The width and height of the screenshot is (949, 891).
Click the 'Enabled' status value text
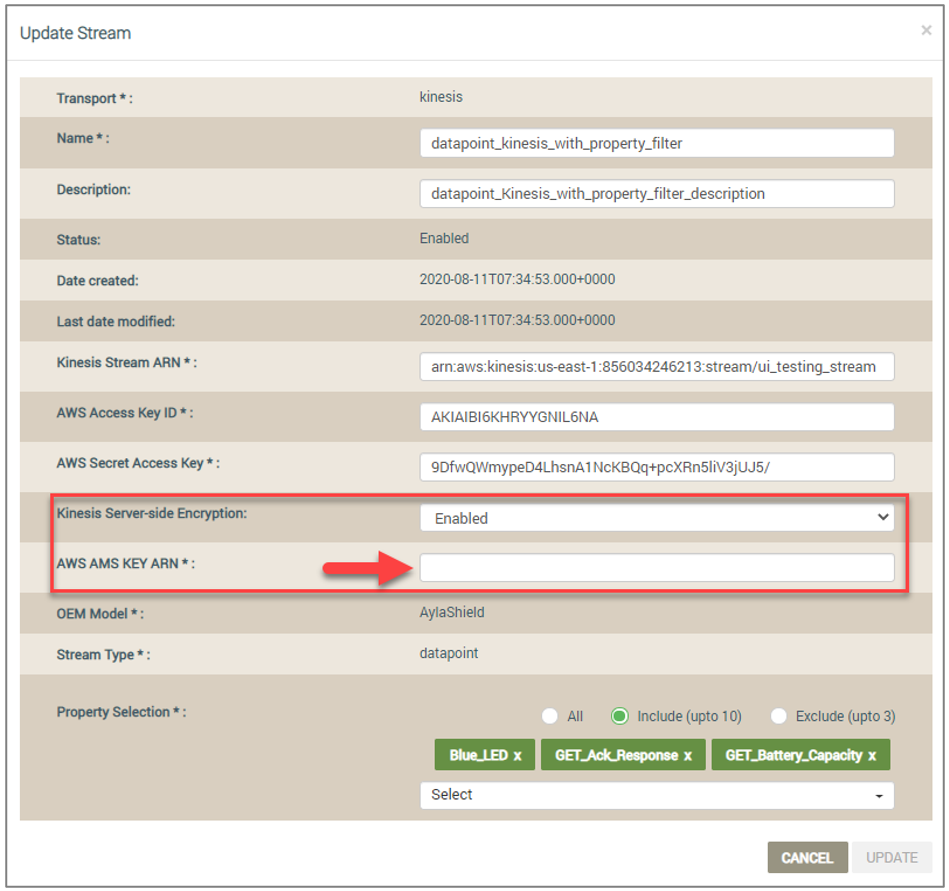(444, 238)
